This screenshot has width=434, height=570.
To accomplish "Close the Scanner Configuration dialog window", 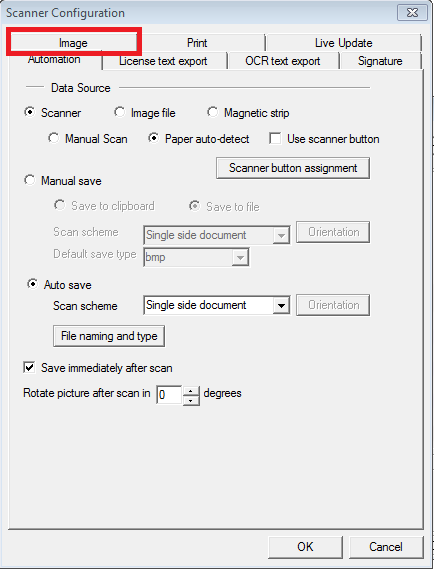I will pyautogui.click(x=412, y=13).
